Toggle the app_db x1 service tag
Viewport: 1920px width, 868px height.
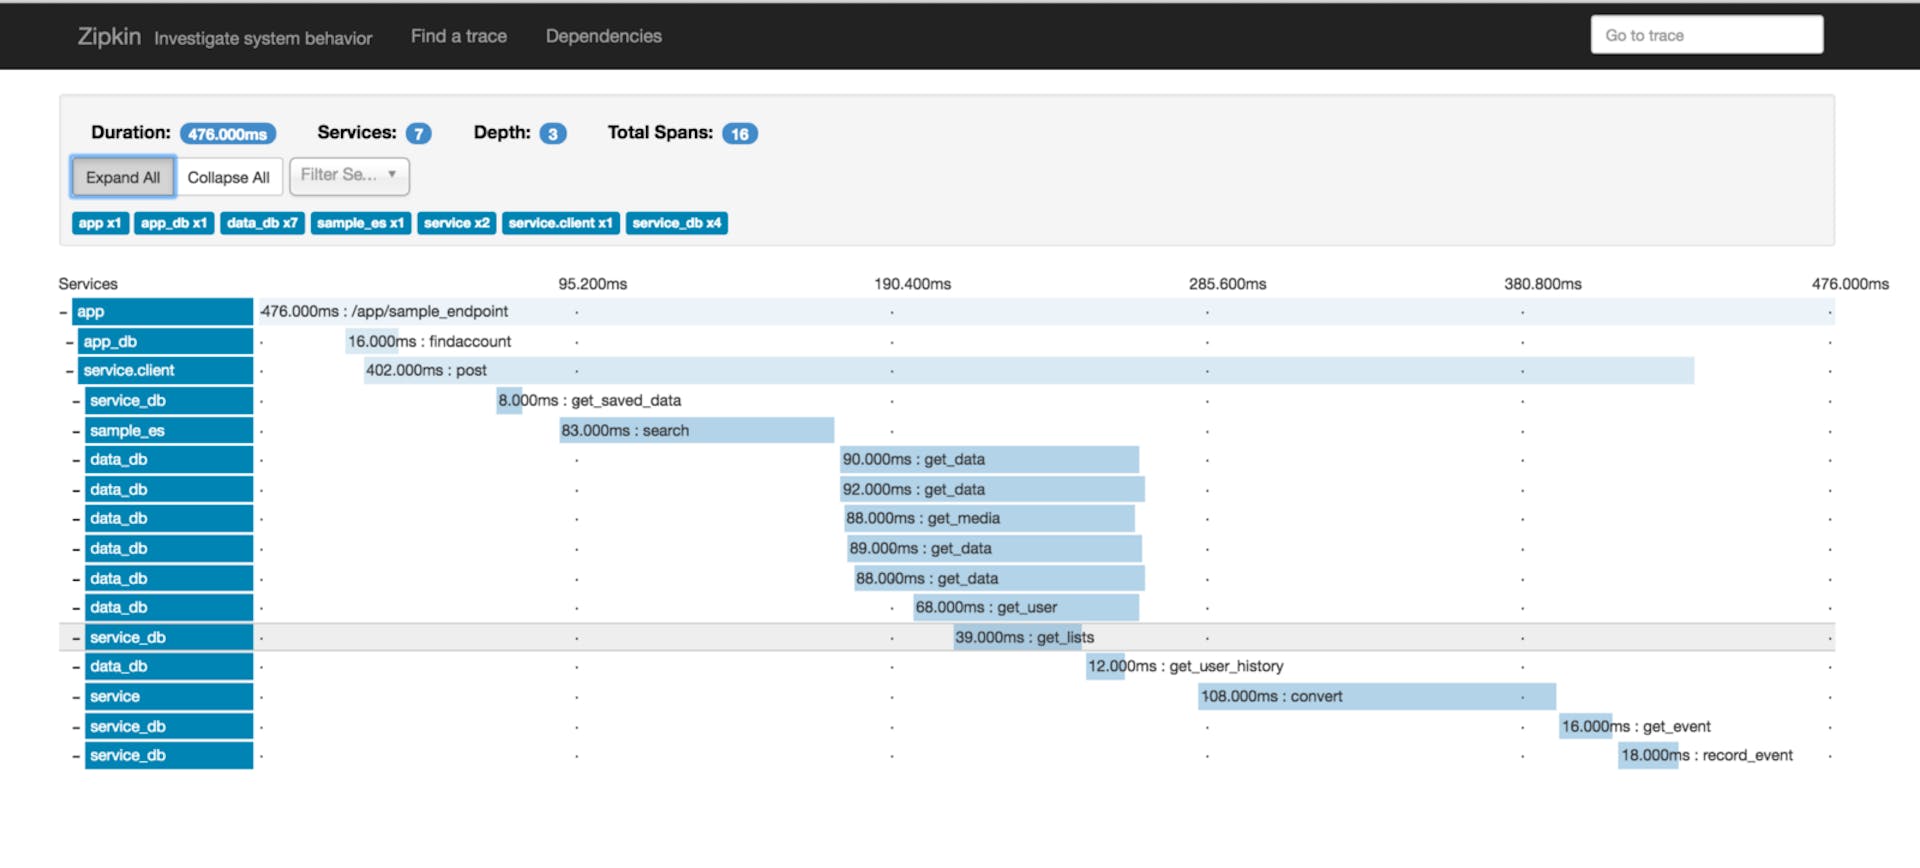tap(174, 223)
